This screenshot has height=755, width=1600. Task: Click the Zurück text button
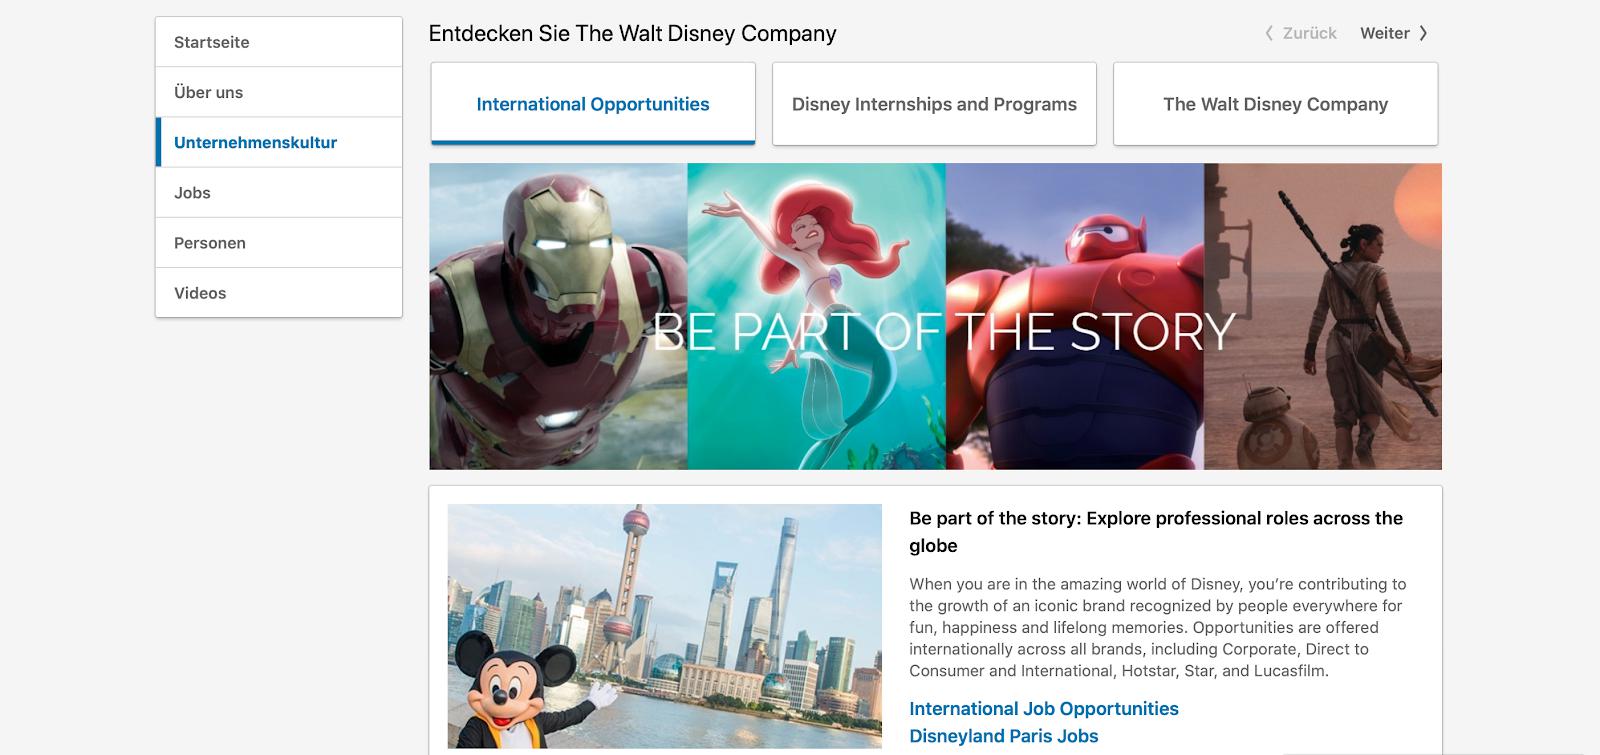[x=1310, y=33]
